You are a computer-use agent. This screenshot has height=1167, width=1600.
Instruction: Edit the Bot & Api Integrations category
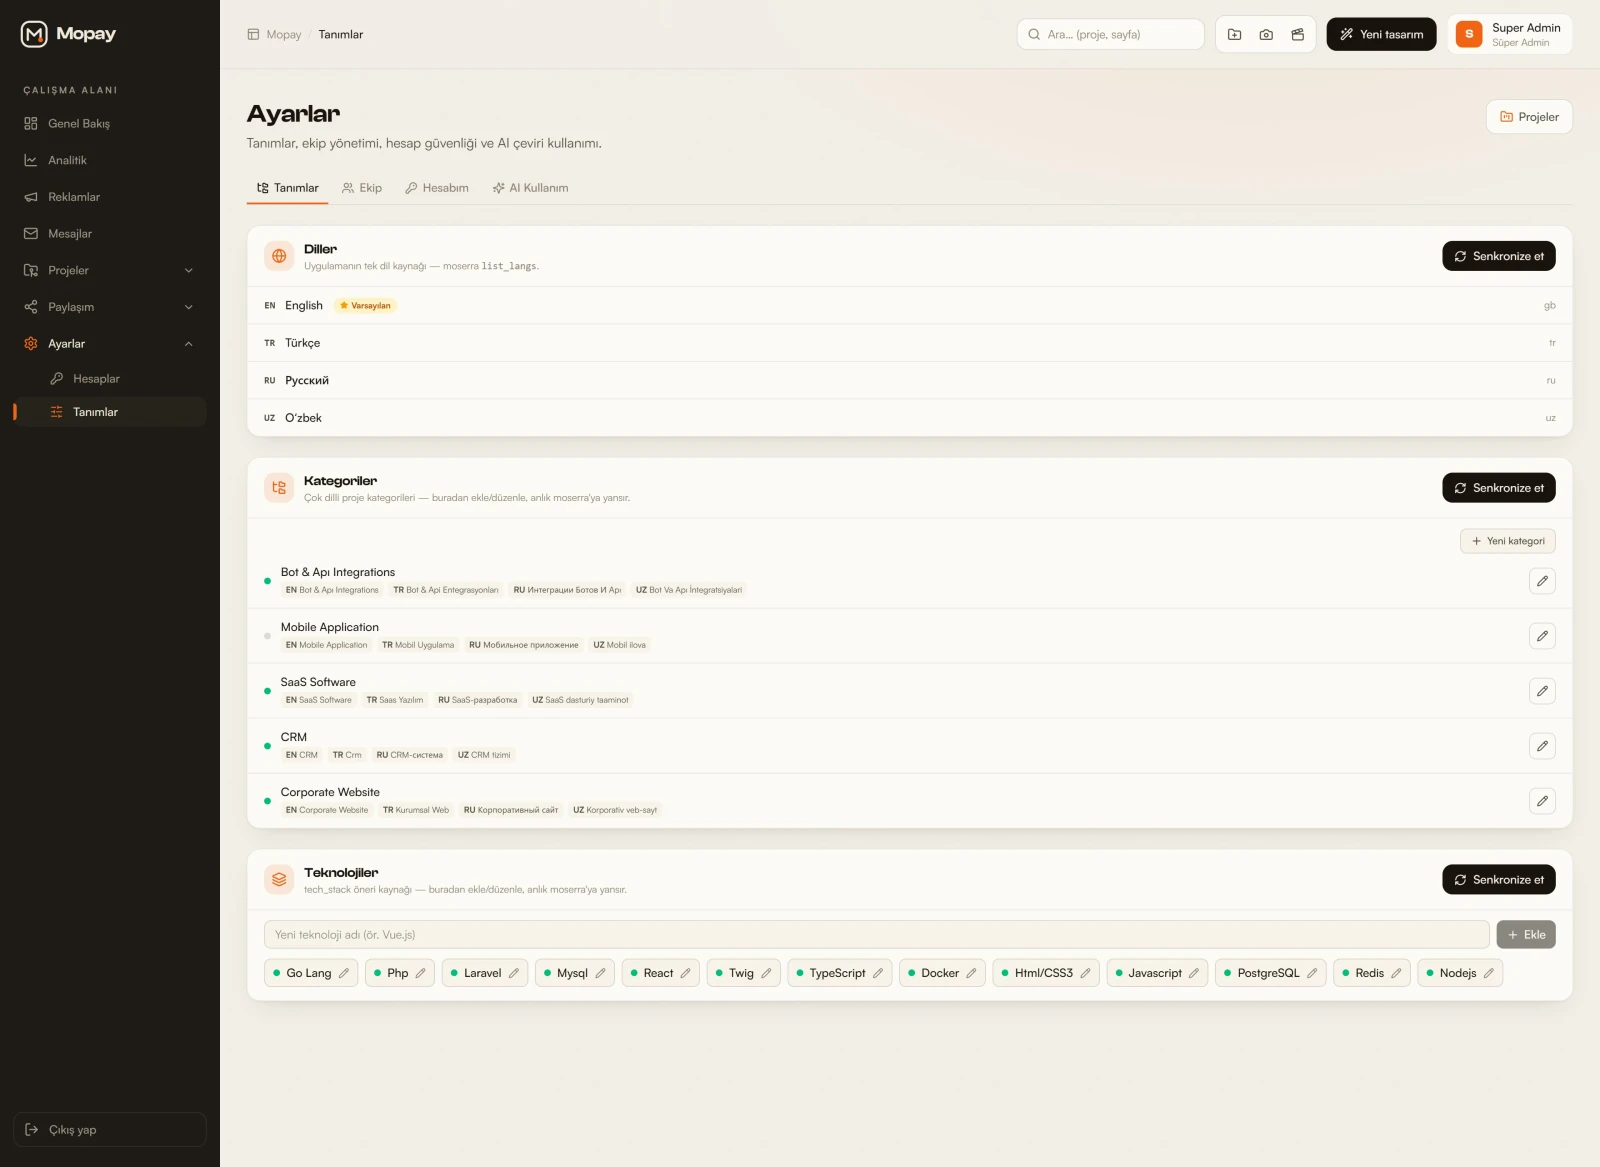[x=1542, y=581]
